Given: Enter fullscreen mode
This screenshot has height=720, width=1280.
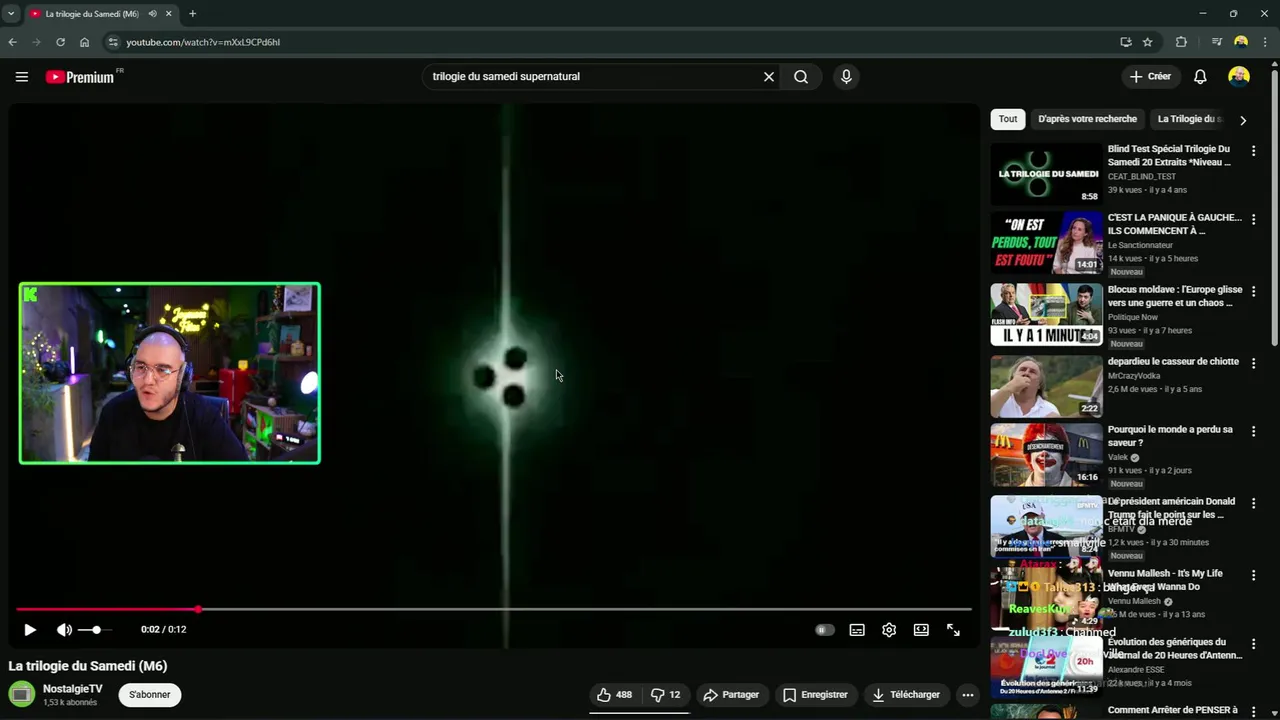Looking at the screenshot, I should [x=953, y=630].
